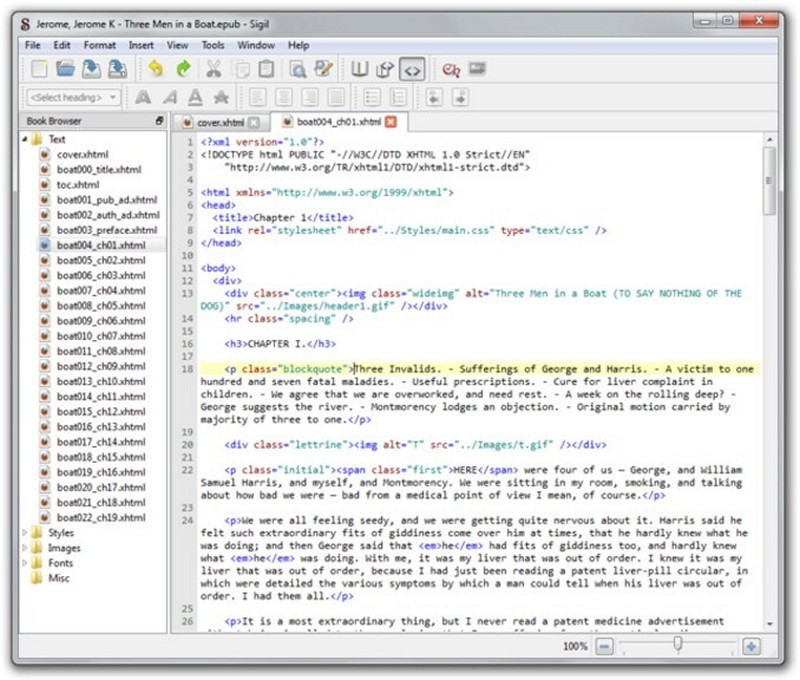The width and height of the screenshot is (800, 680).
Task: Click the zoom slider handle
Action: click(678, 644)
